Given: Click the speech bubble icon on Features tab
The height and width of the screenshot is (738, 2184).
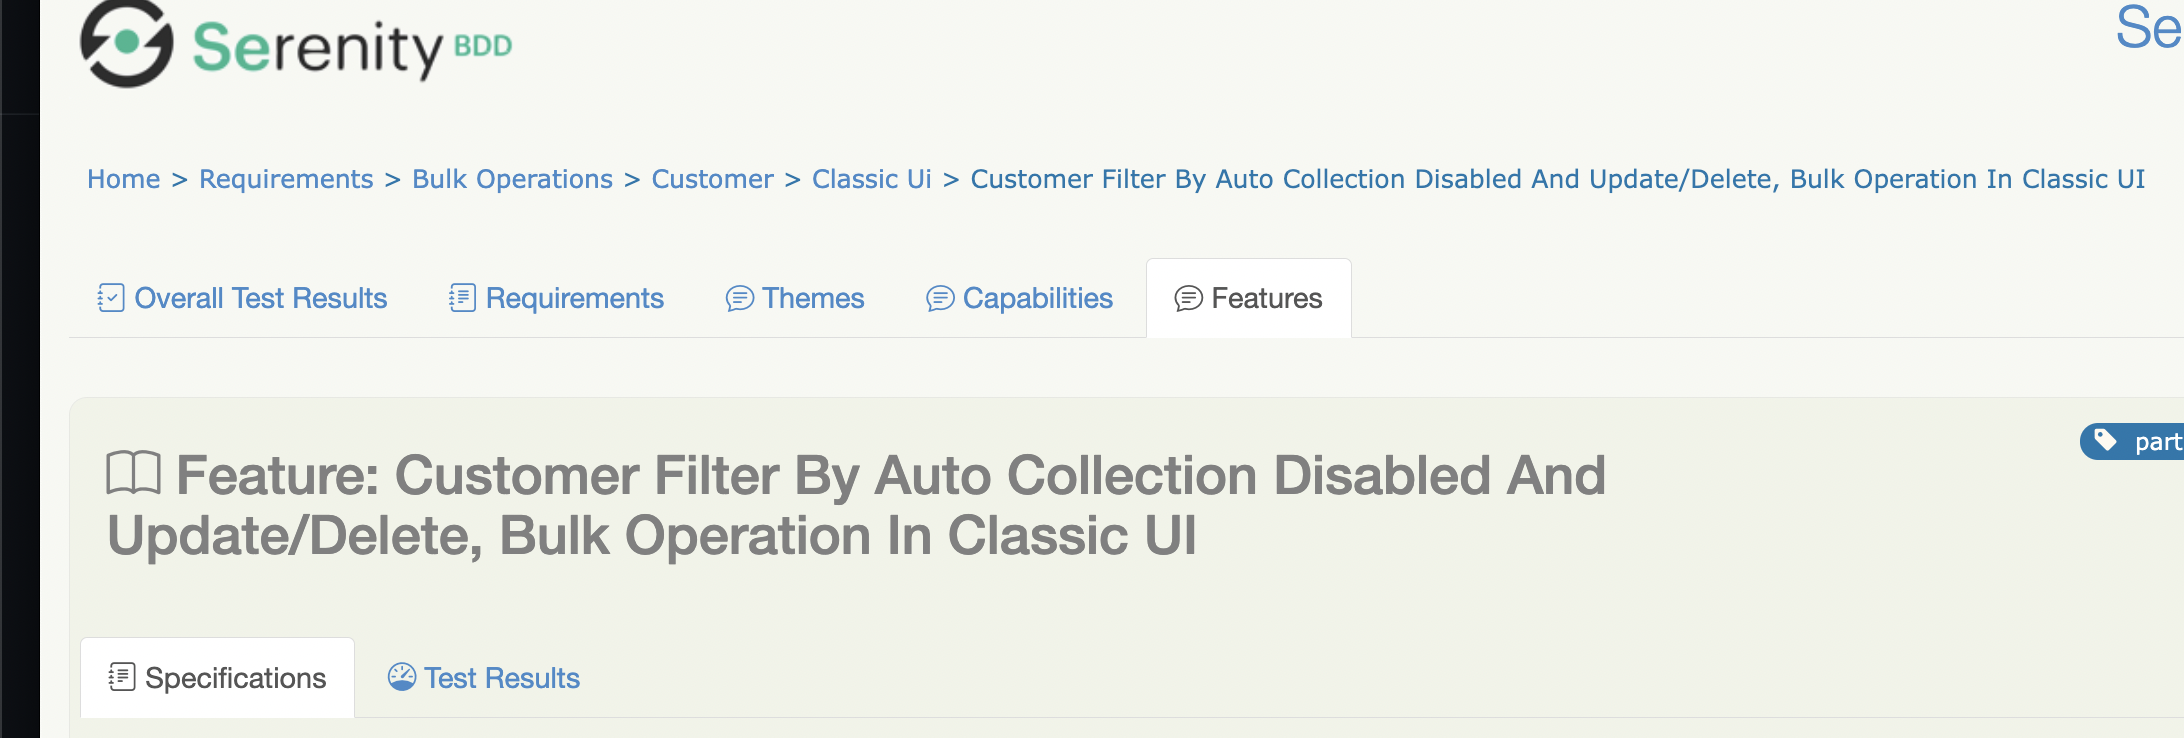Looking at the screenshot, I should (x=1188, y=298).
